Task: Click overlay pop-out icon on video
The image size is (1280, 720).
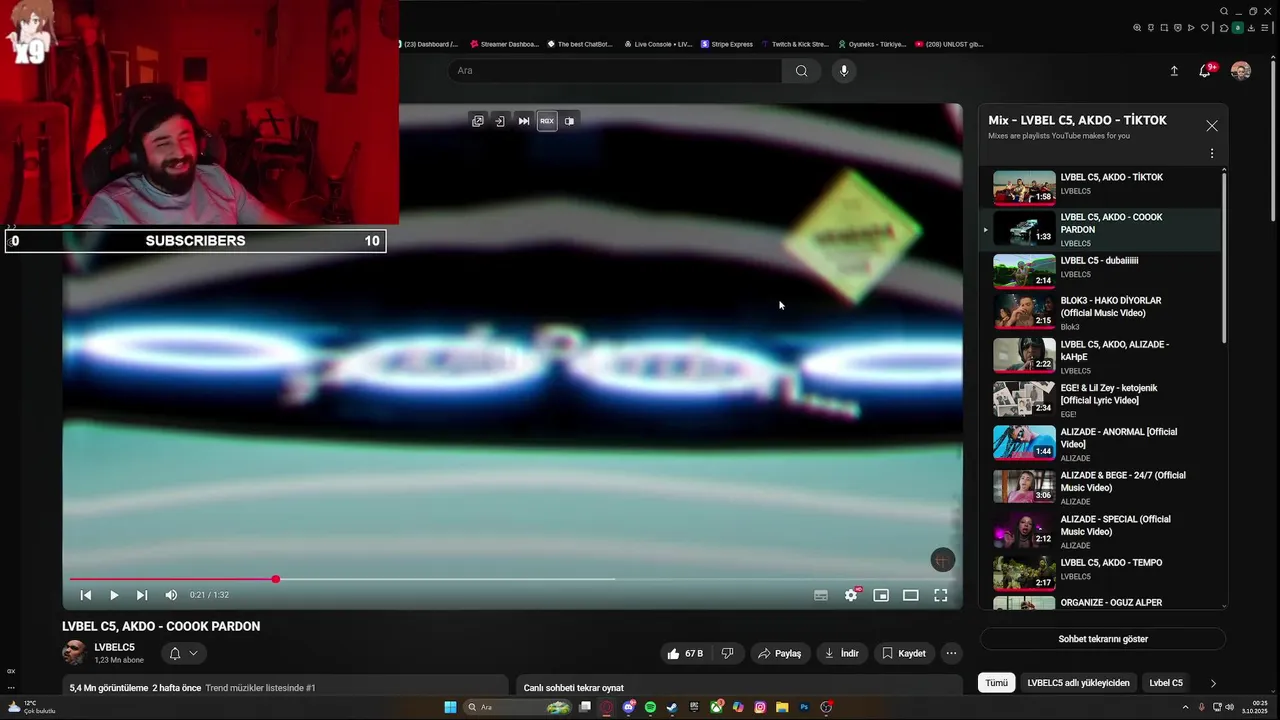Action: pyautogui.click(x=478, y=121)
